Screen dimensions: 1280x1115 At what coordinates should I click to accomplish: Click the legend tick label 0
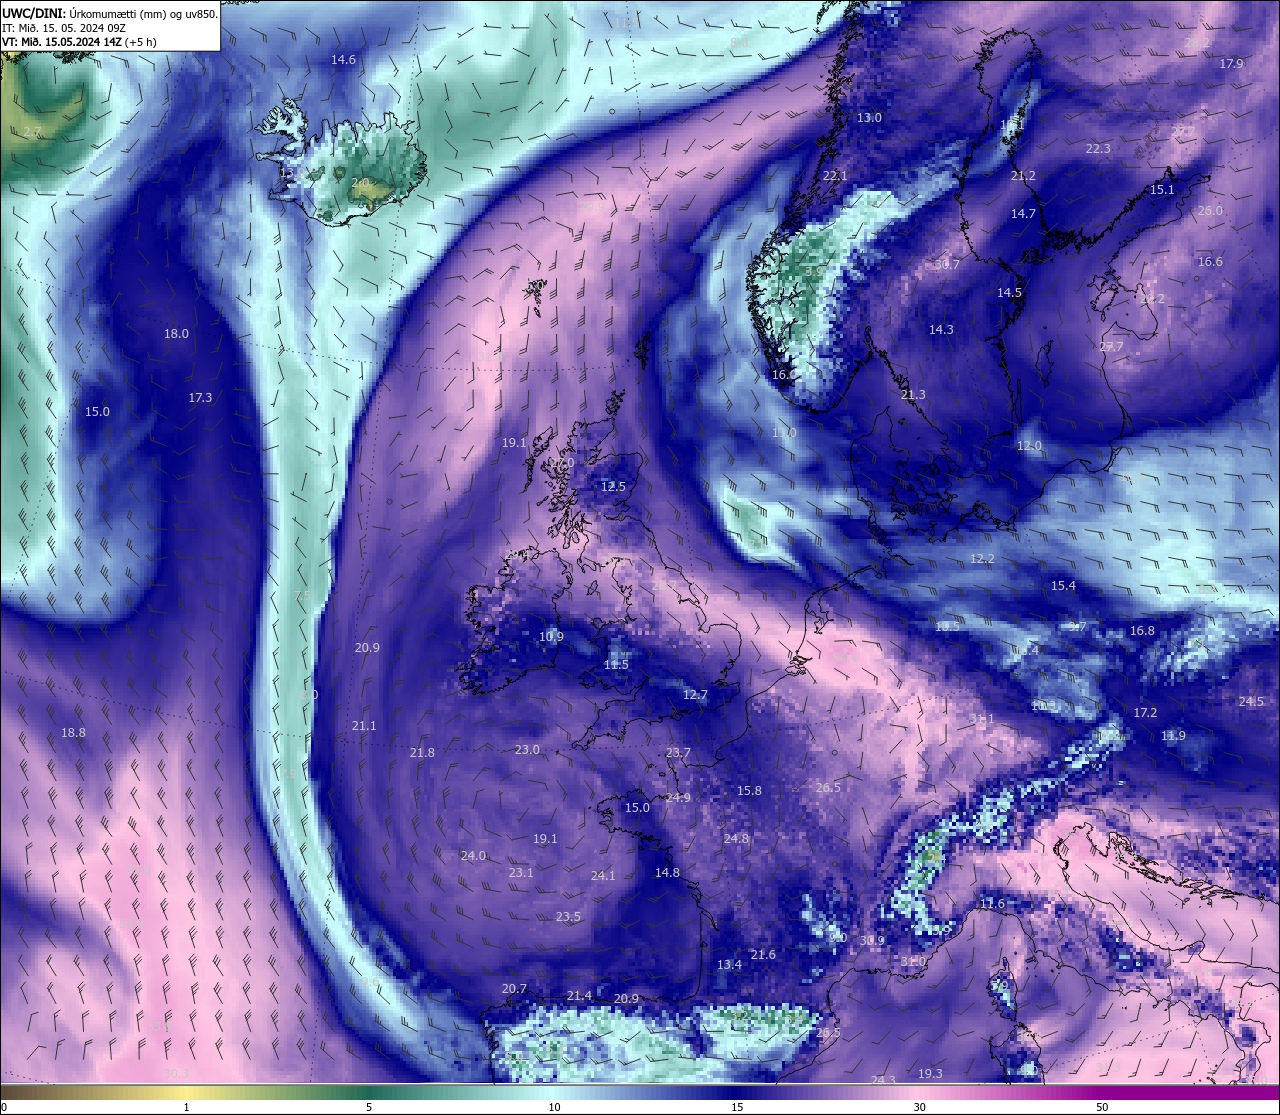tap(4, 1108)
